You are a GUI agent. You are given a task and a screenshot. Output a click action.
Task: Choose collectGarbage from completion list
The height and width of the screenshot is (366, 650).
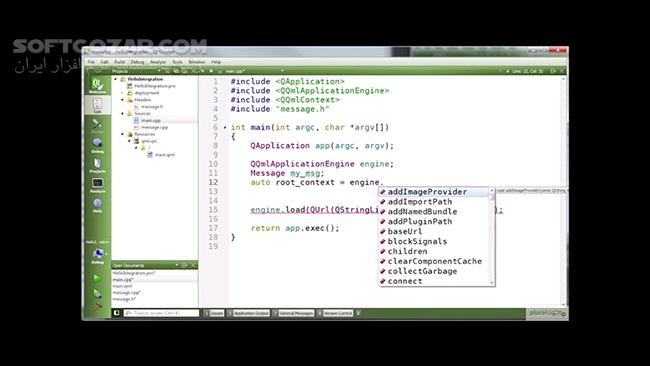point(434,271)
